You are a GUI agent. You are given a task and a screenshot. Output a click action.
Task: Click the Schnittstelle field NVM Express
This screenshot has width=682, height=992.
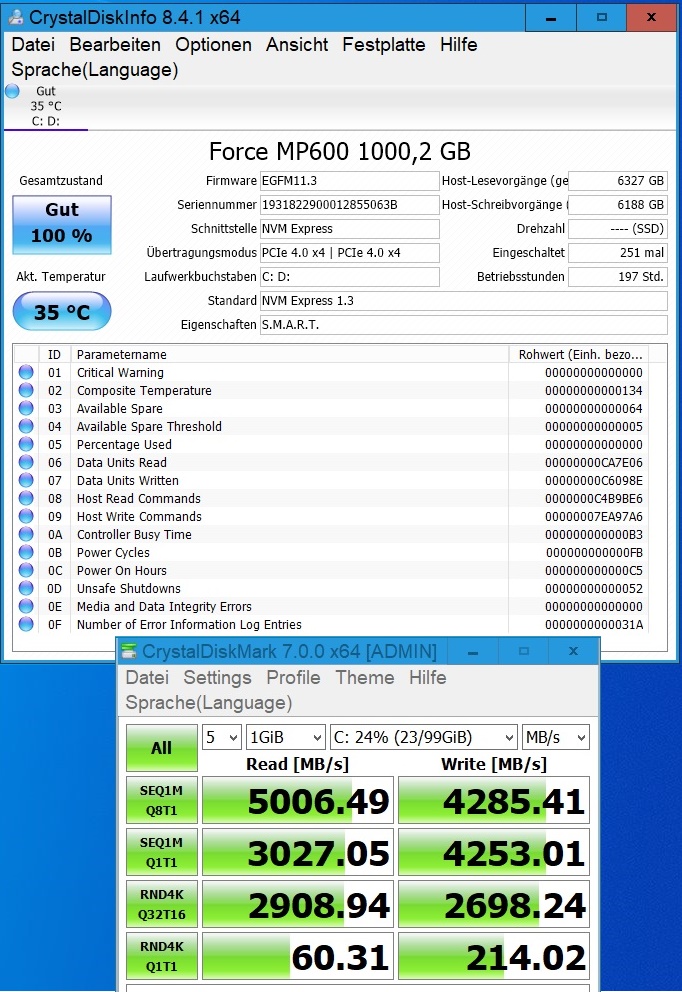pos(350,229)
